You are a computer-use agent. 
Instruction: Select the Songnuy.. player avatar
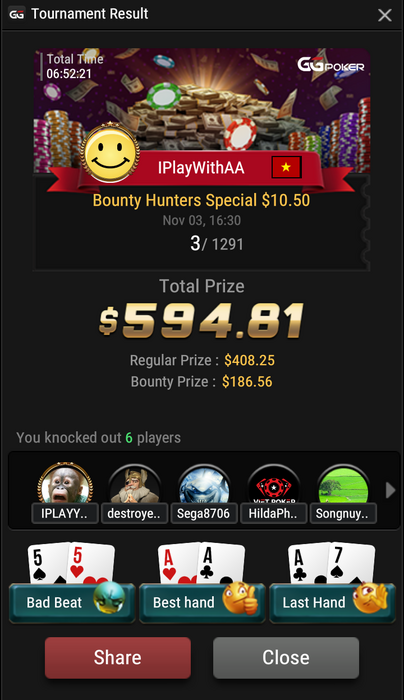(343, 486)
